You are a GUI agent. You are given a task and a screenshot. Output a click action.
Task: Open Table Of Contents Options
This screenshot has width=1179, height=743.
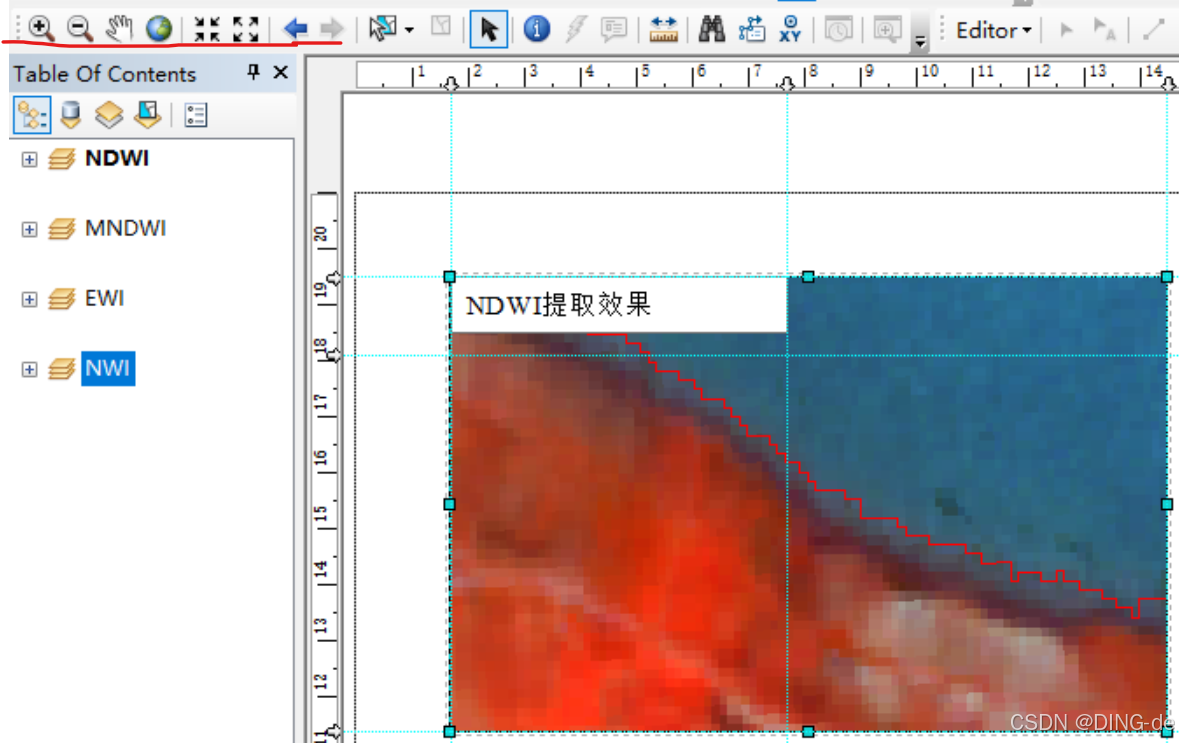coord(195,115)
